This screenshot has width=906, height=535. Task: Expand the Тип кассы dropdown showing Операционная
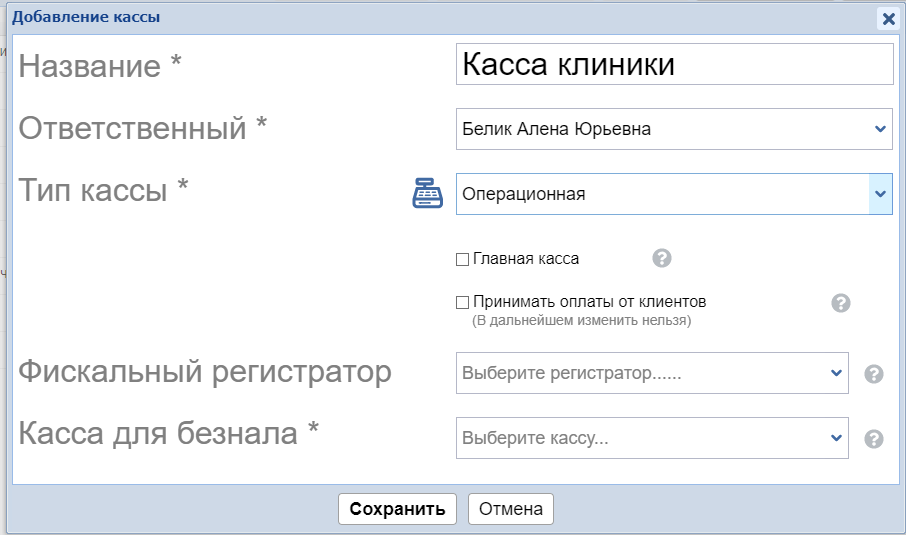[x=673, y=194]
